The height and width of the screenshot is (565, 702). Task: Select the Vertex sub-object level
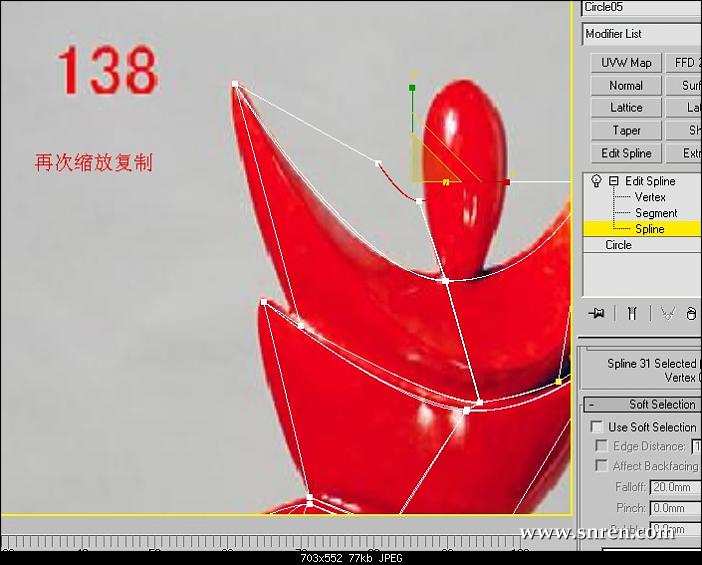[x=650, y=197]
